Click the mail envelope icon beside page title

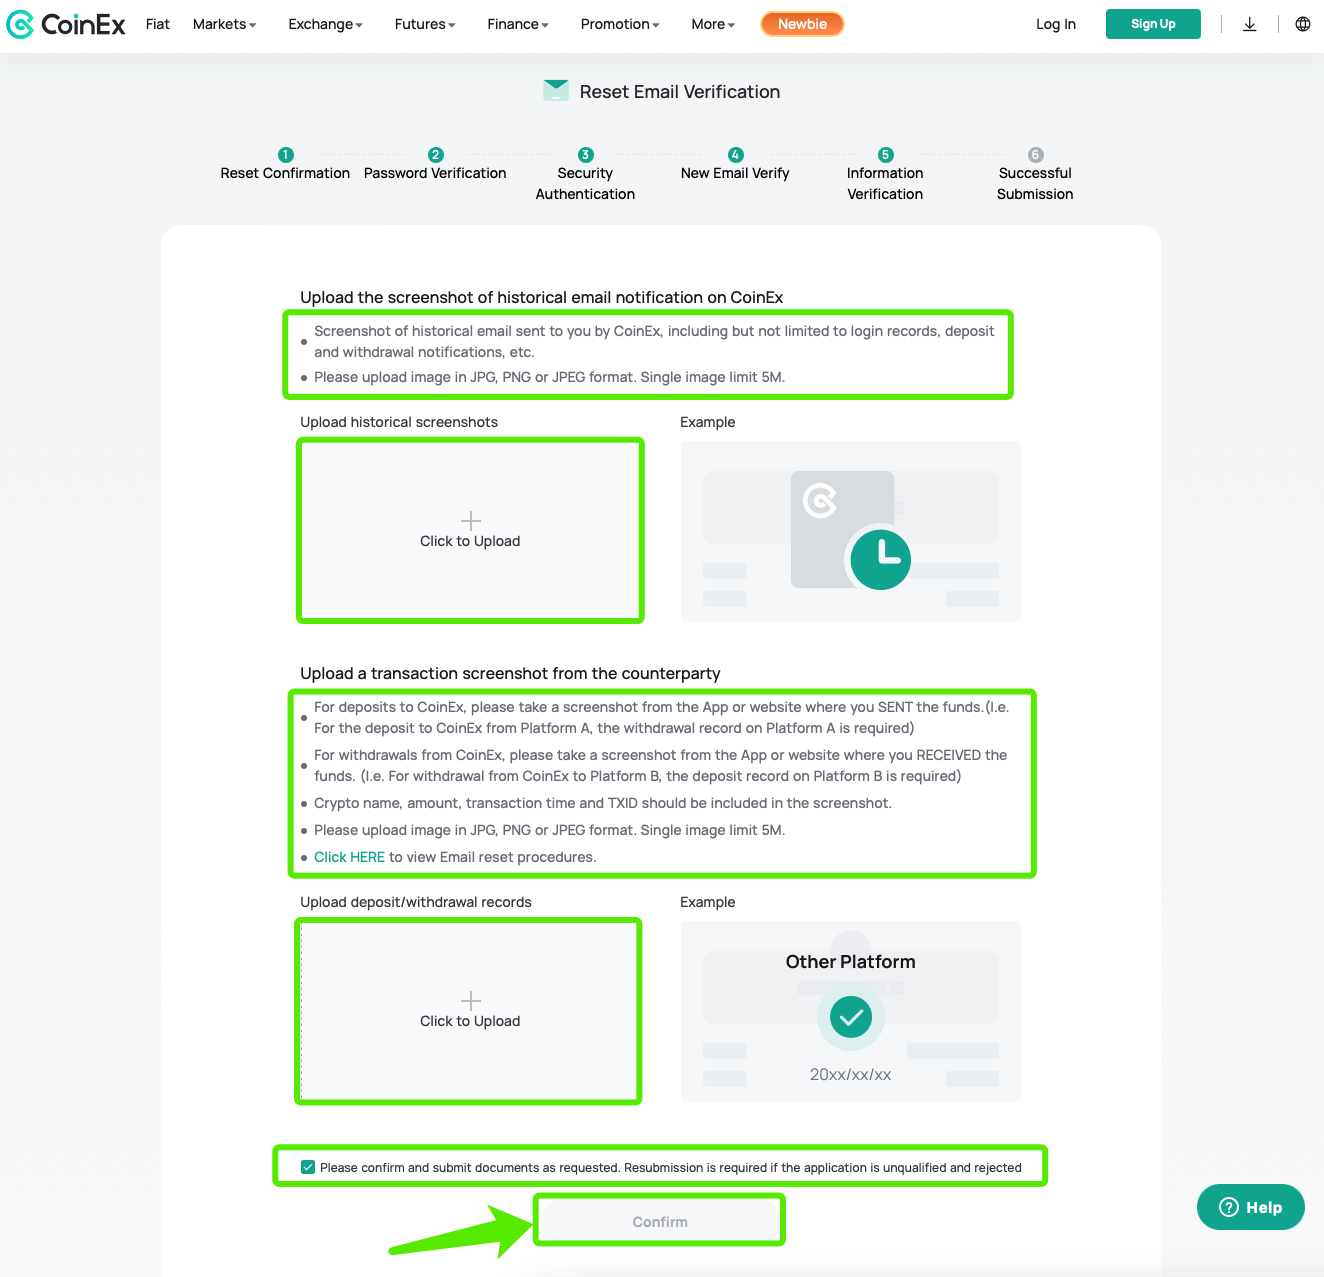(556, 91)
